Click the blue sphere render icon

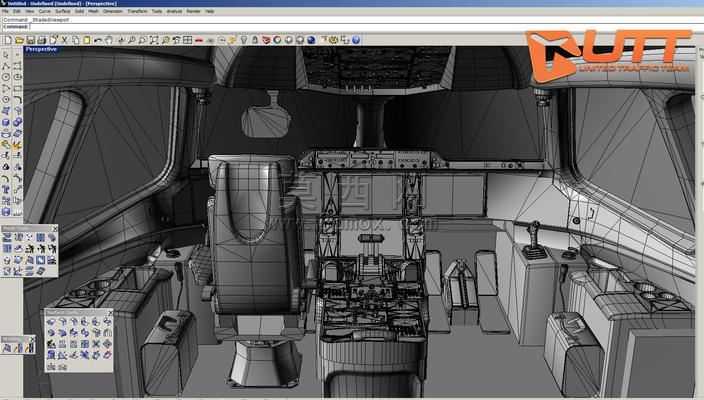click(311, 40)
